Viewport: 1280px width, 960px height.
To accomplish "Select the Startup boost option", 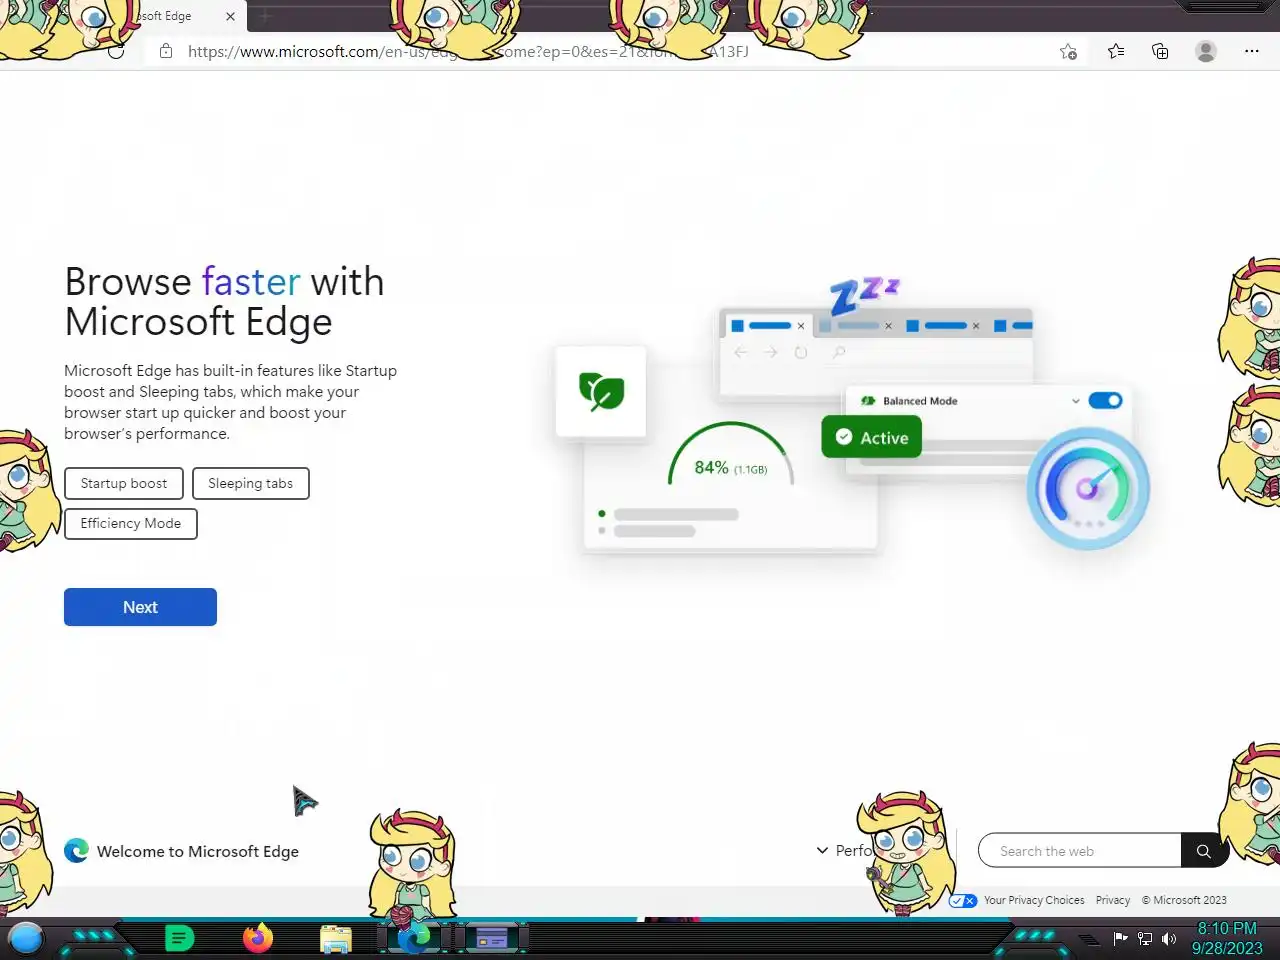I will point(124,483).
